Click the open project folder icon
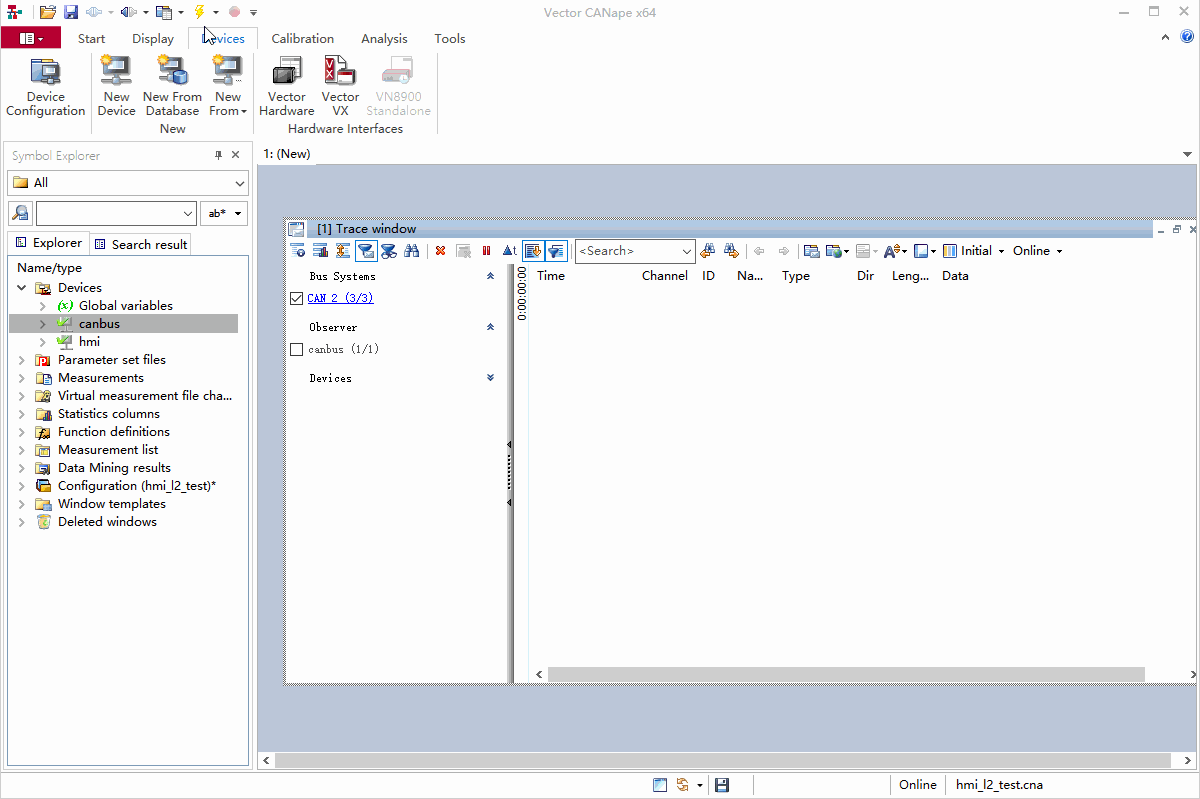The image size is (1200, 799). pyautogui.click(x=48, y=12)
